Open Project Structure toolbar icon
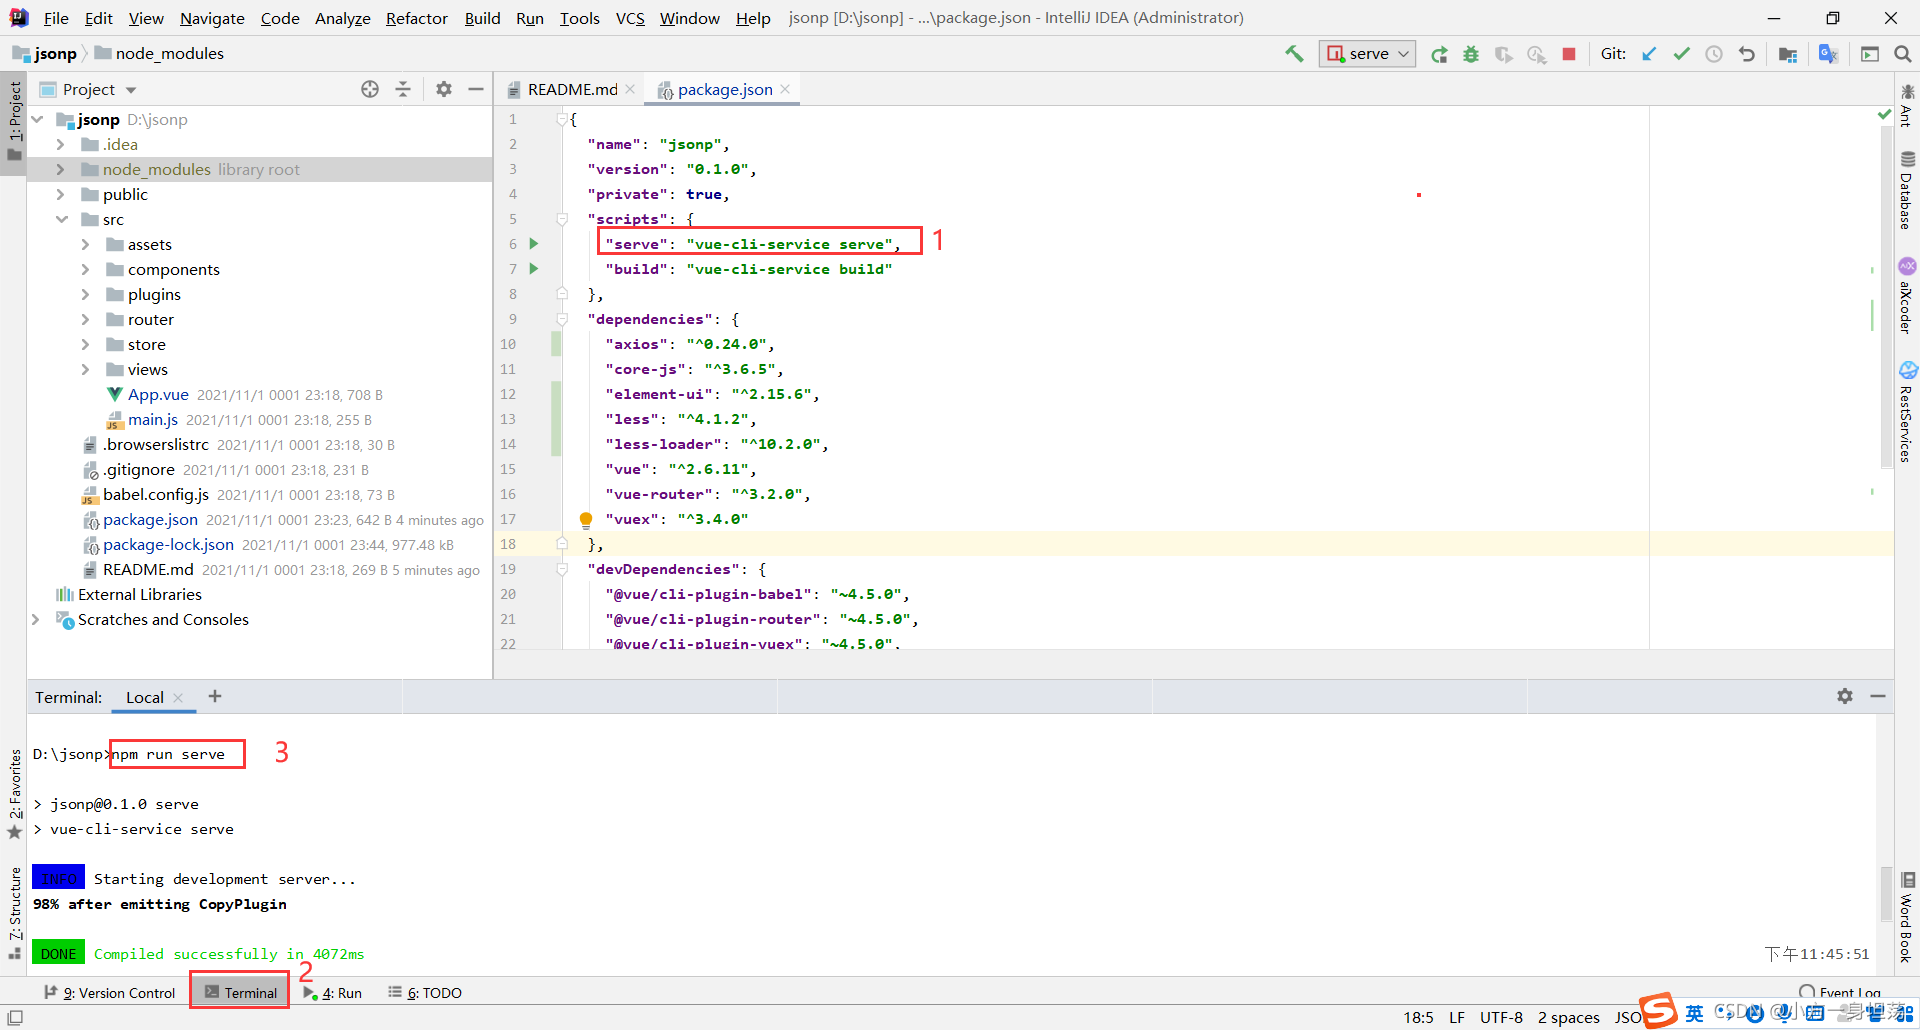 (x=1788, y=54)
